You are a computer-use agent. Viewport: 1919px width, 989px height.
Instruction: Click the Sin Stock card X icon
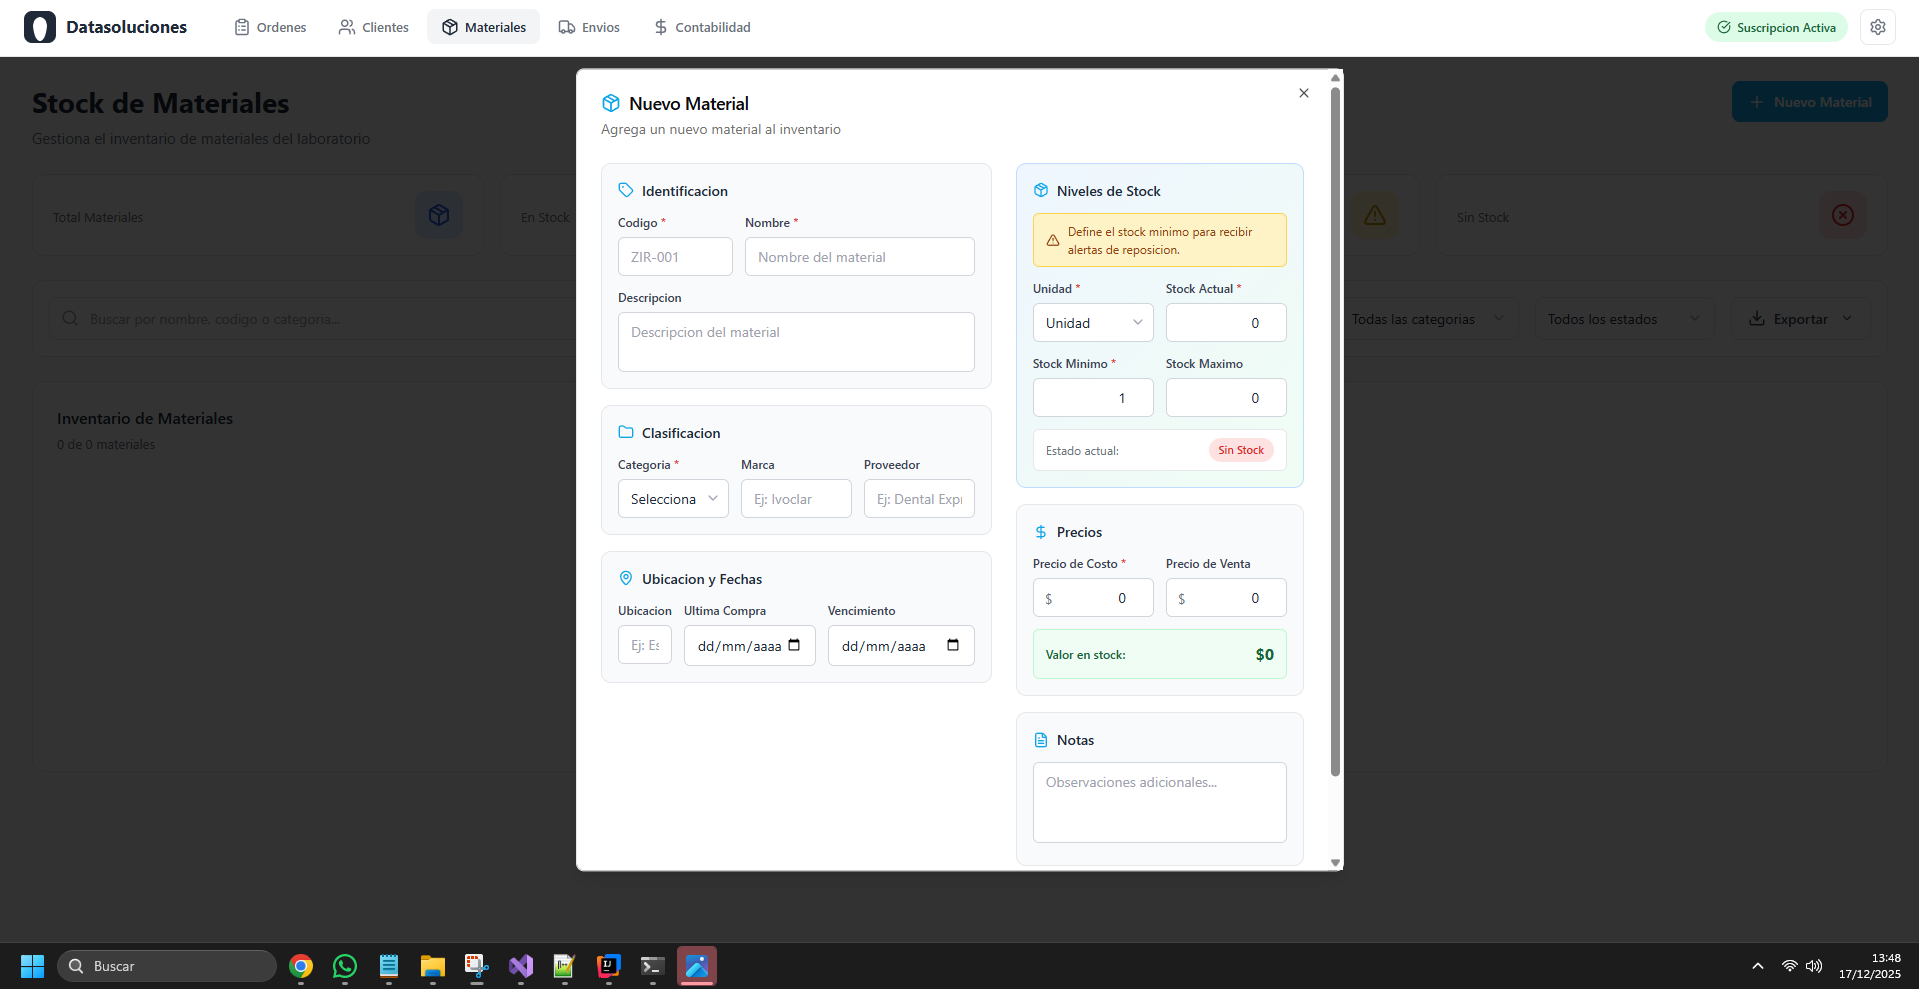1843,215
